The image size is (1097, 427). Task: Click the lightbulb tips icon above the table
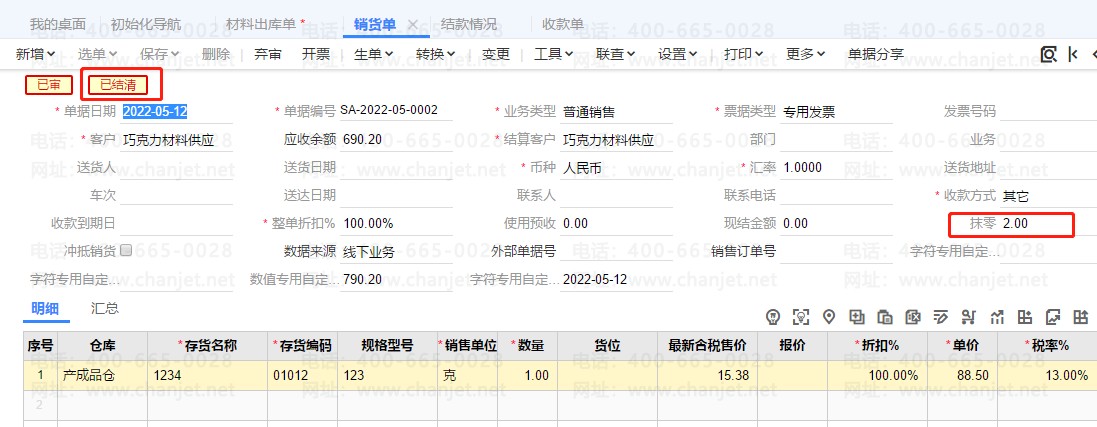[x=773, y=317]
